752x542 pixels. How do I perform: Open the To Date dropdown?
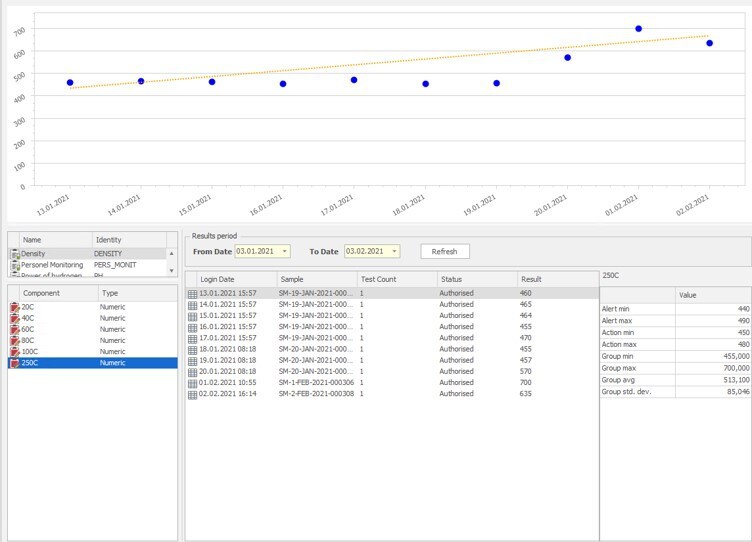point(394,251)
